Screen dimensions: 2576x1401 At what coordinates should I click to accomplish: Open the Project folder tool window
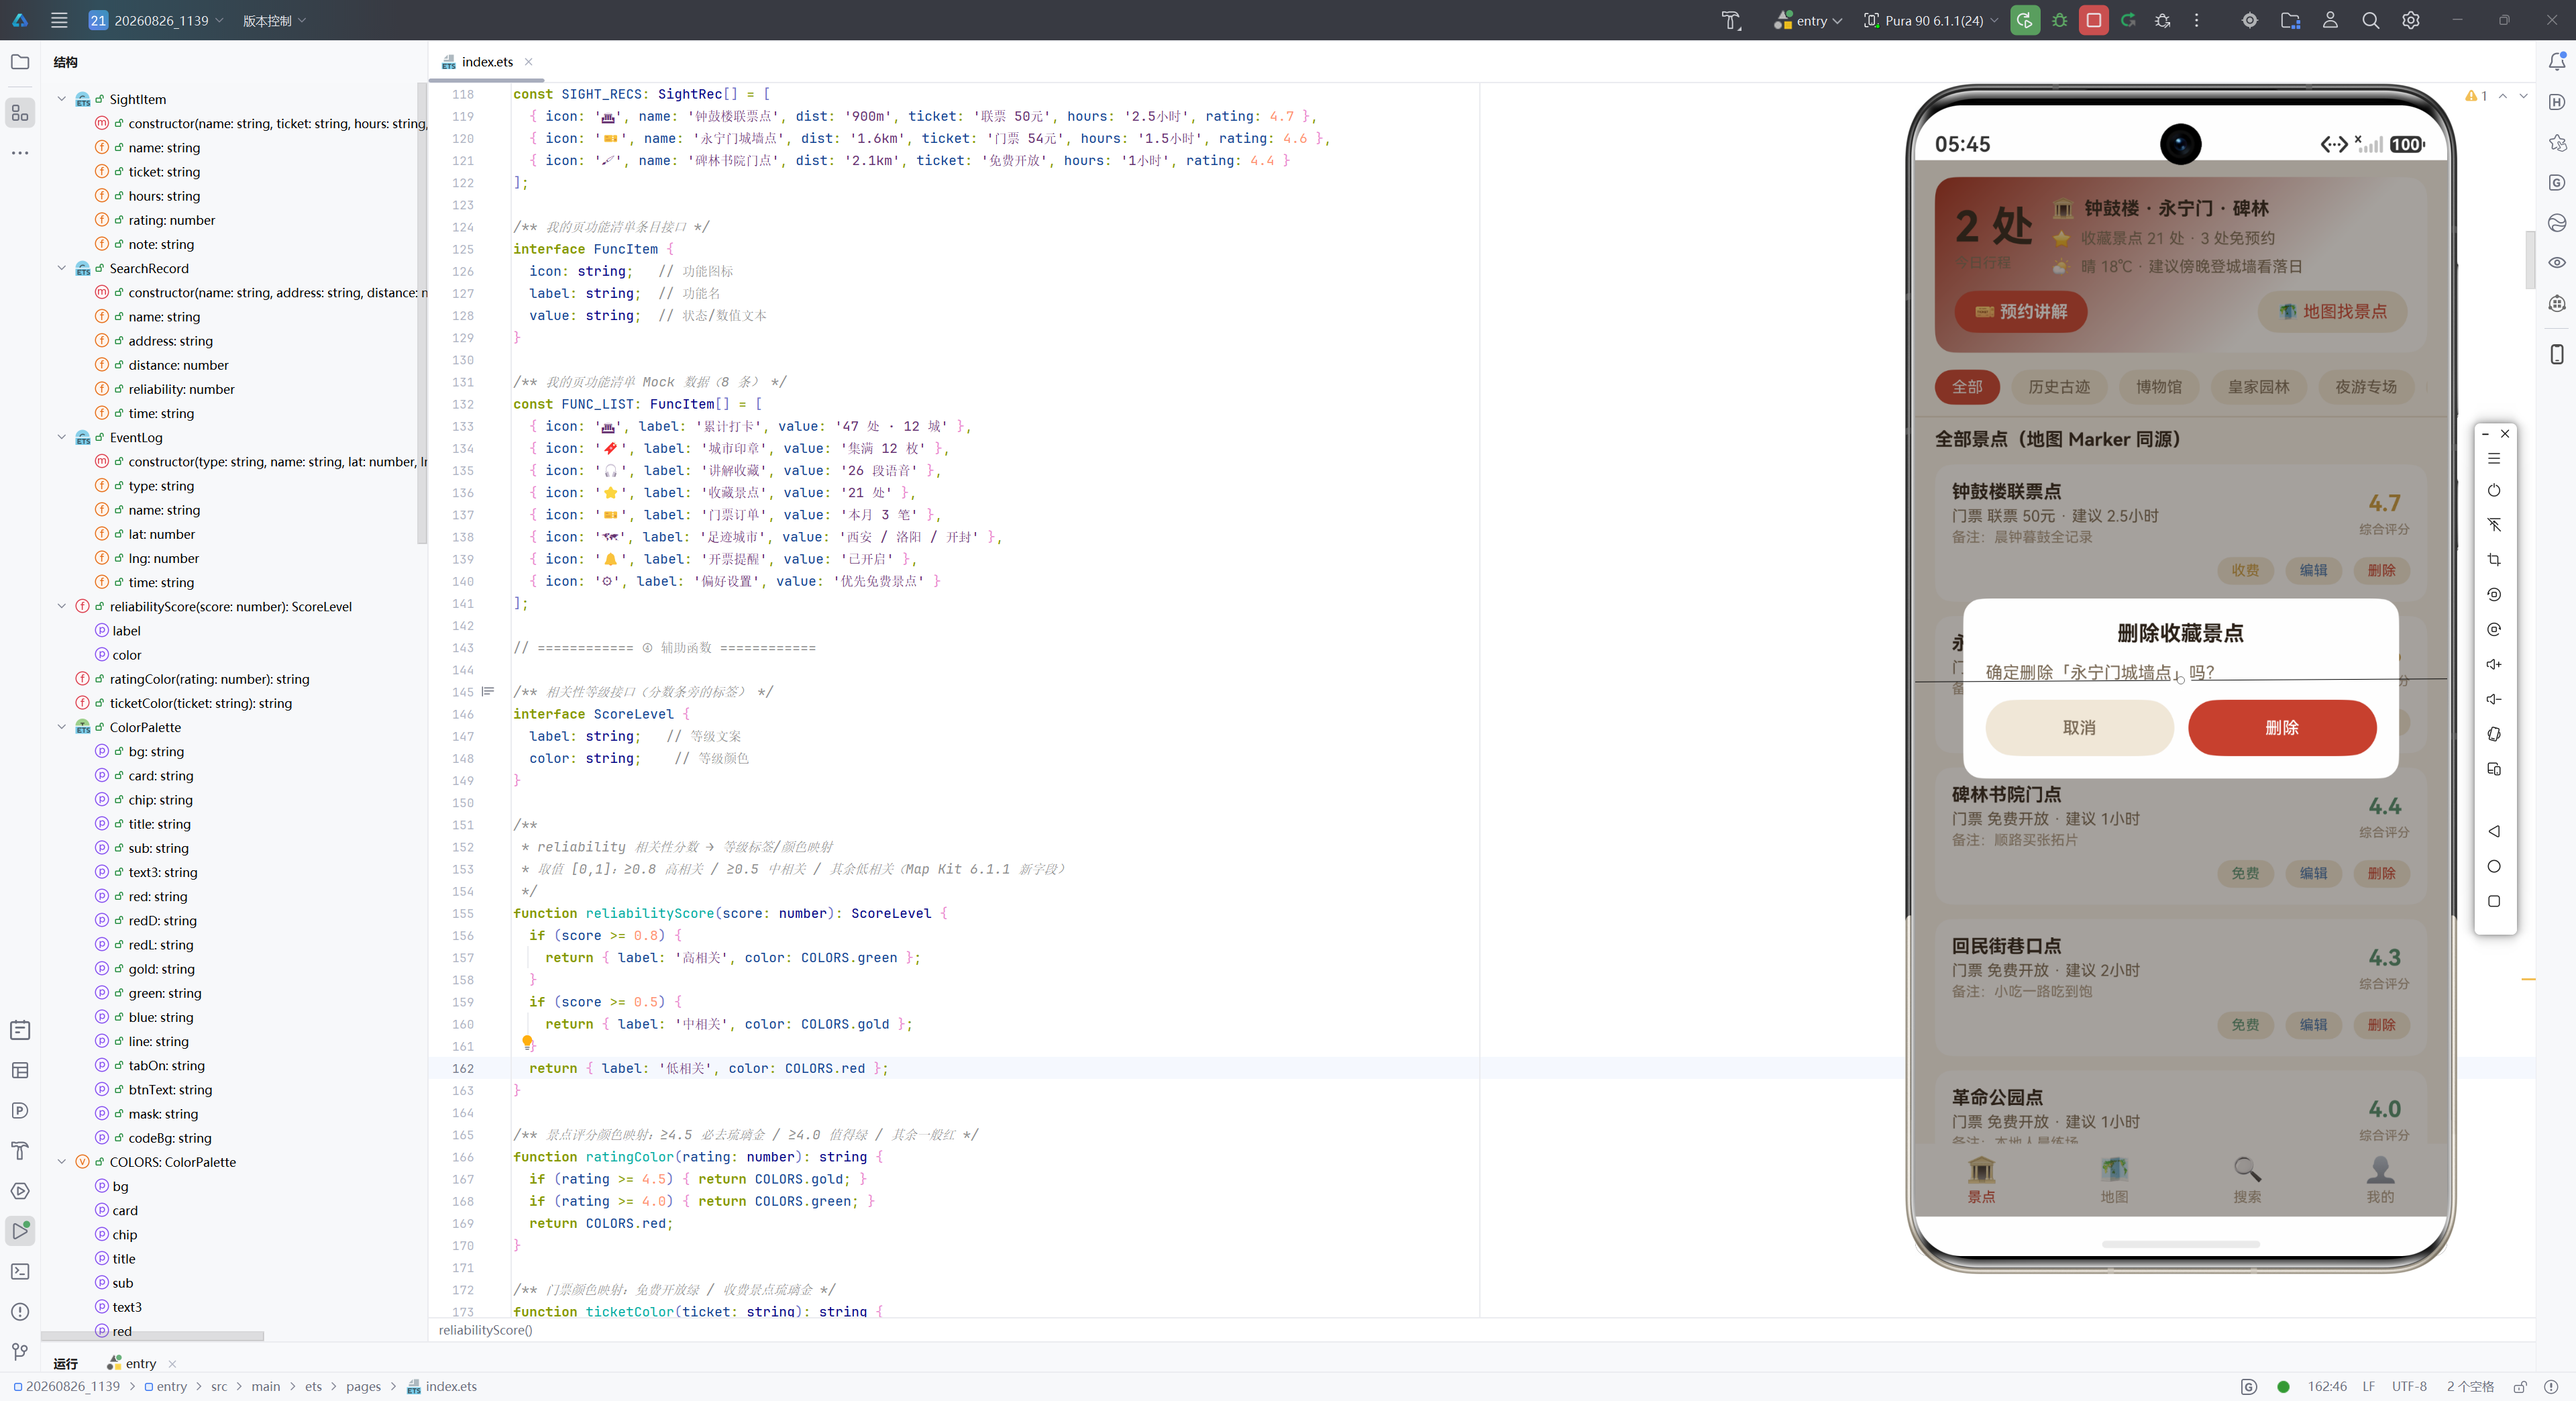20,62
